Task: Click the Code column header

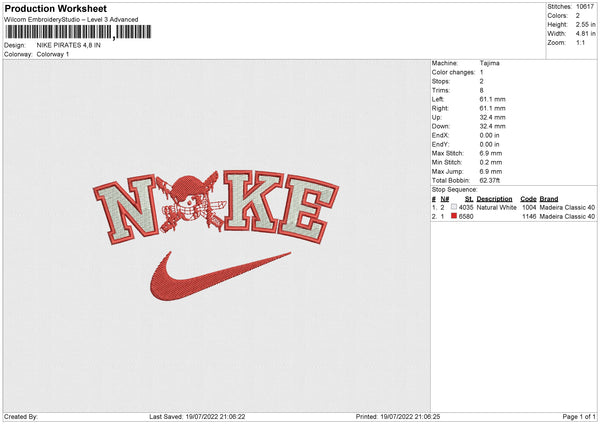Action: pos(528,199)
